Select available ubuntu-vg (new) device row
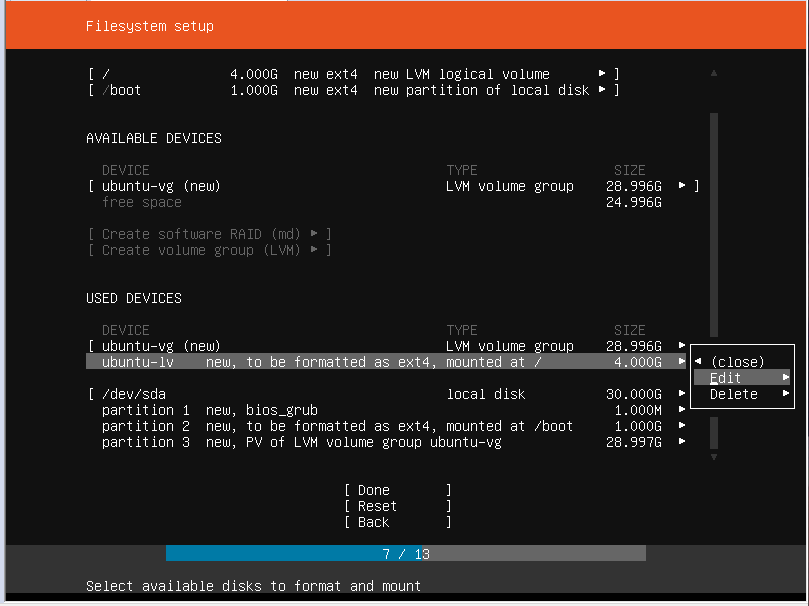This screenshot has height=606, width=809. [x=394, y=186]
